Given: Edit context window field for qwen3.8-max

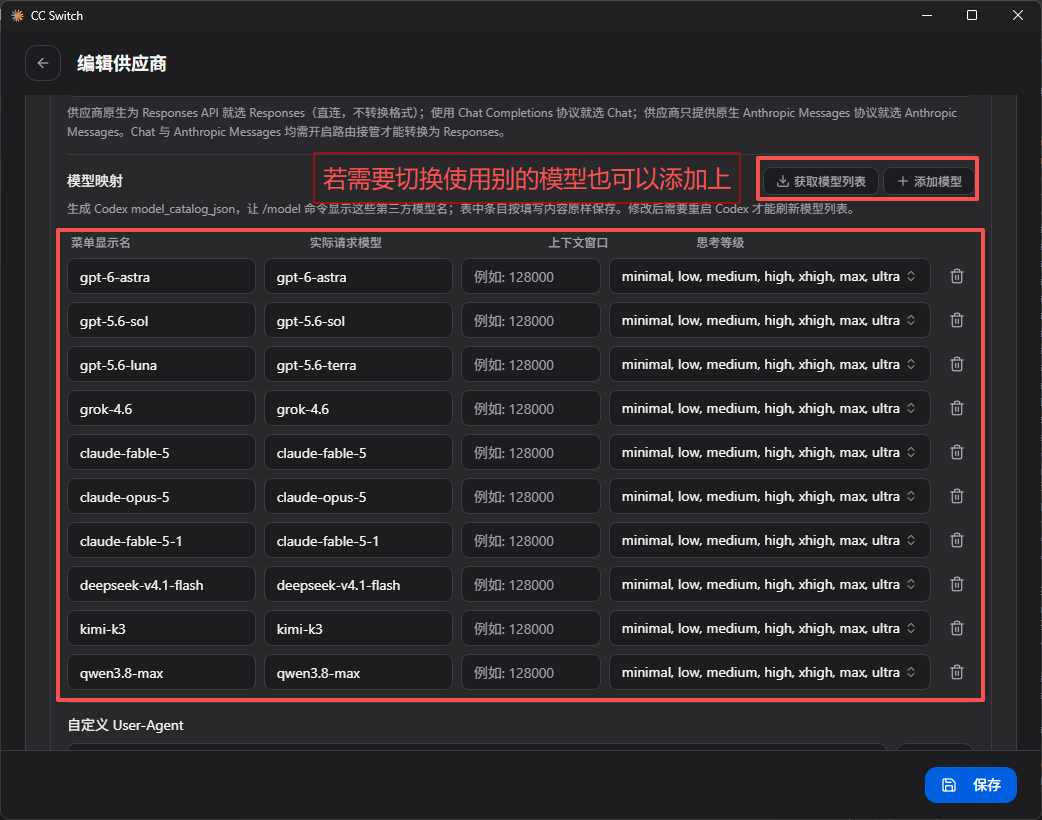Looking at the screenshot, I should [531, 672].
